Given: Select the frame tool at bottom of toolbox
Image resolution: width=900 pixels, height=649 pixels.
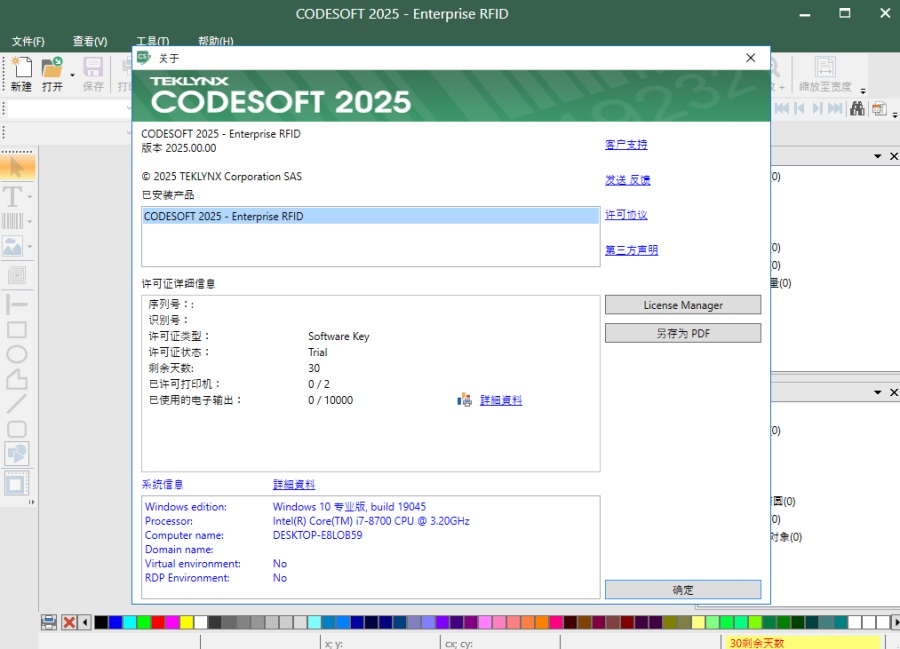Looking at the screenshot, I should pos(17,484).
